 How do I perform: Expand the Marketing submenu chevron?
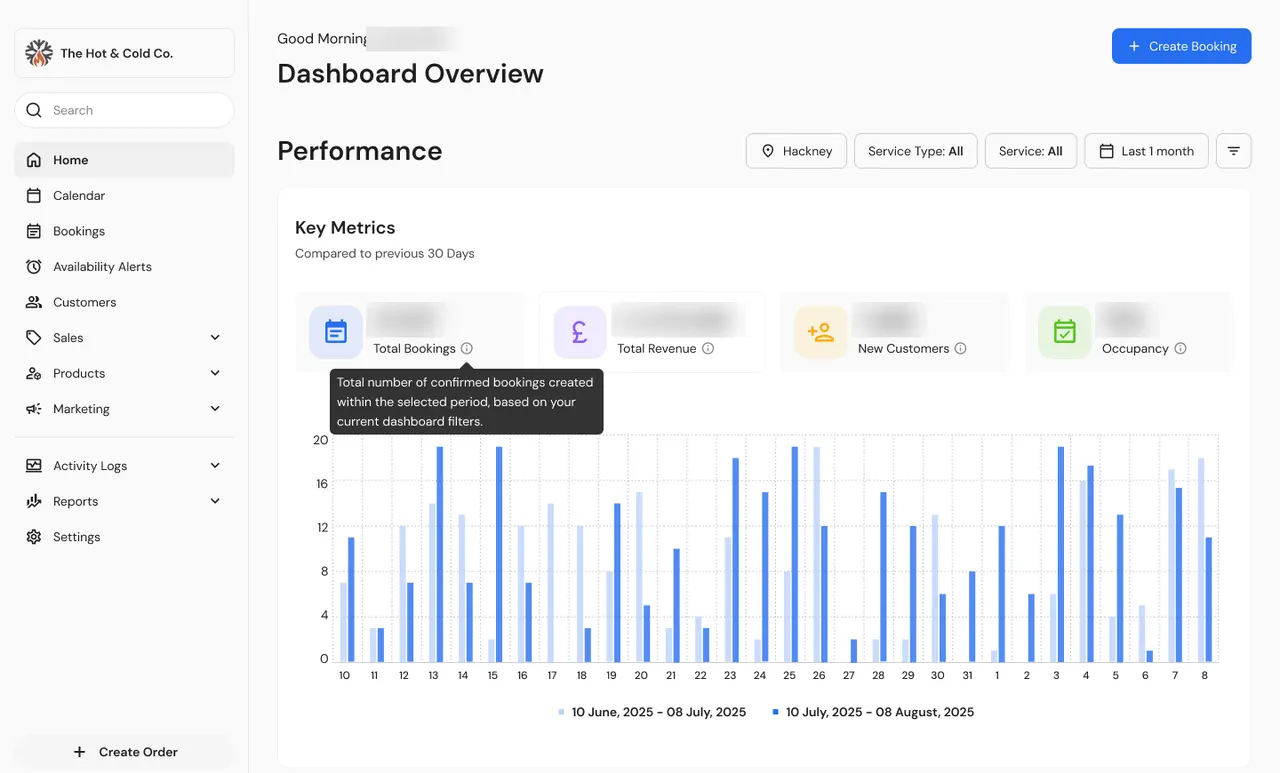coord(215,409)
